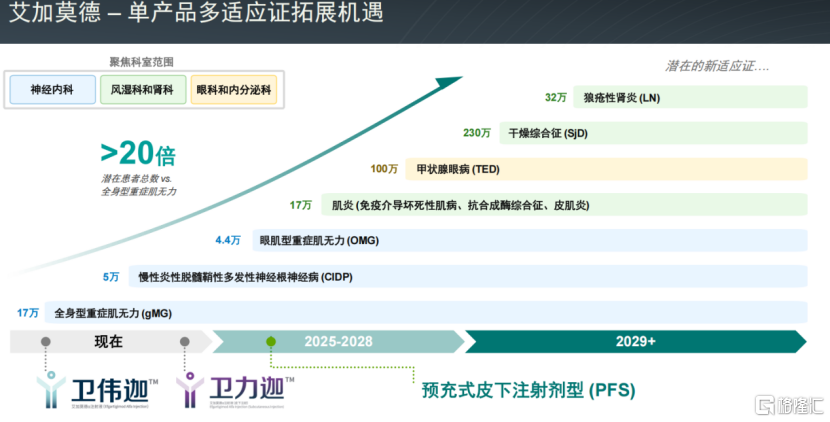This screenshot has height=422, width=830.
Task: Click the 预充式皮下注射剂型 (PFS) text
Action: click(x=528, y=391)
